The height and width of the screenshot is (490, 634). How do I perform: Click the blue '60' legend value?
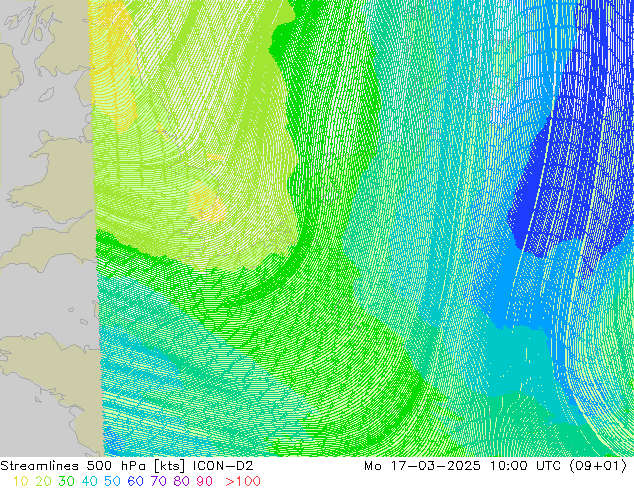[x=135, y=482]
